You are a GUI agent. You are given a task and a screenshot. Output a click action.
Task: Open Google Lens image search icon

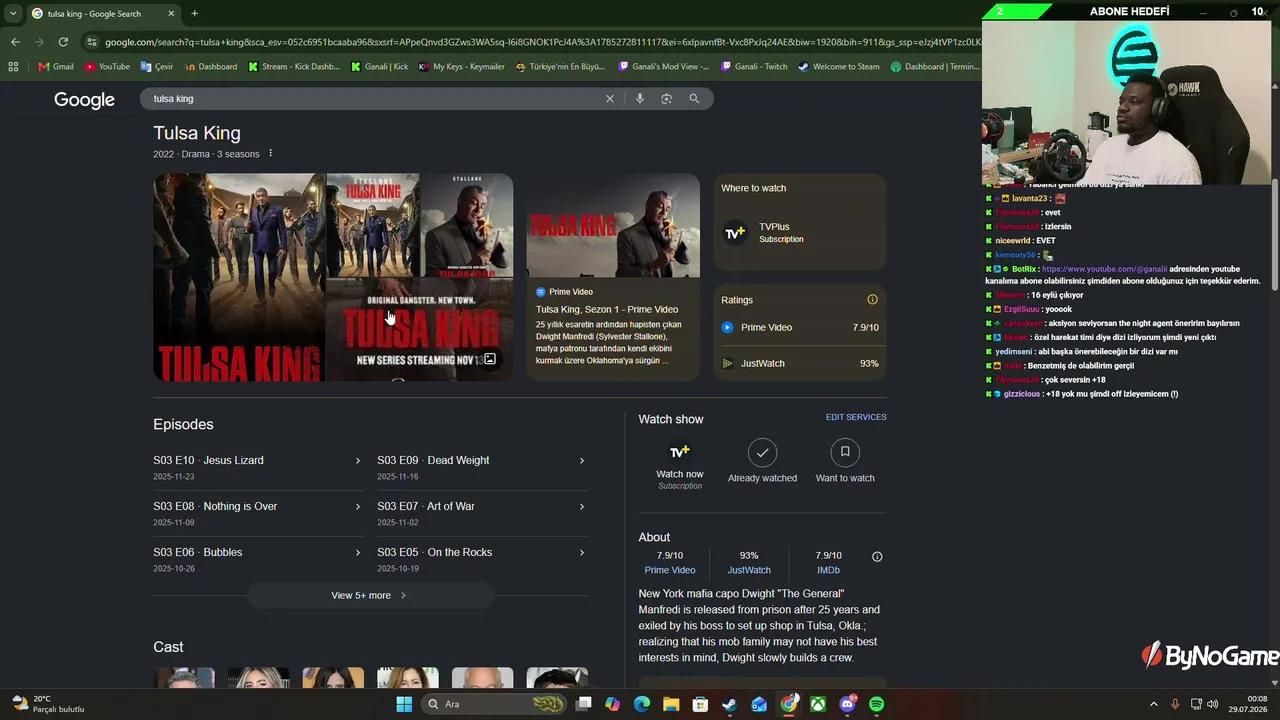click(666, 99)
